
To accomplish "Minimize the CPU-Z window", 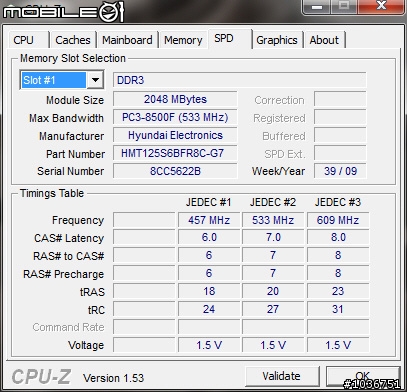I will [317, 6].
